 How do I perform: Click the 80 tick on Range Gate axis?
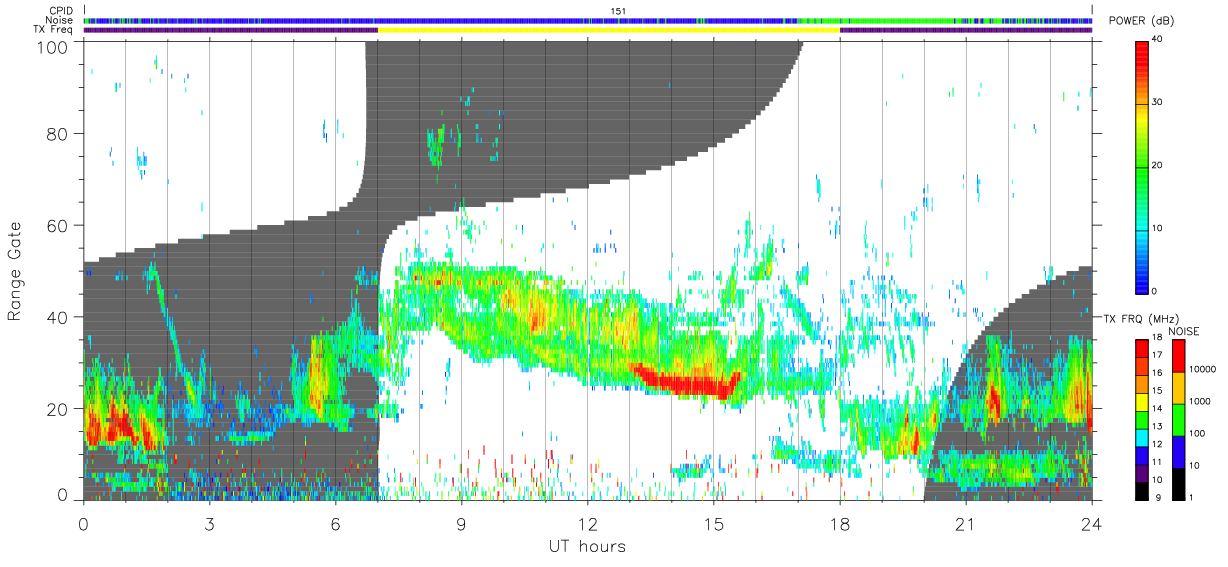click(59, 134)
